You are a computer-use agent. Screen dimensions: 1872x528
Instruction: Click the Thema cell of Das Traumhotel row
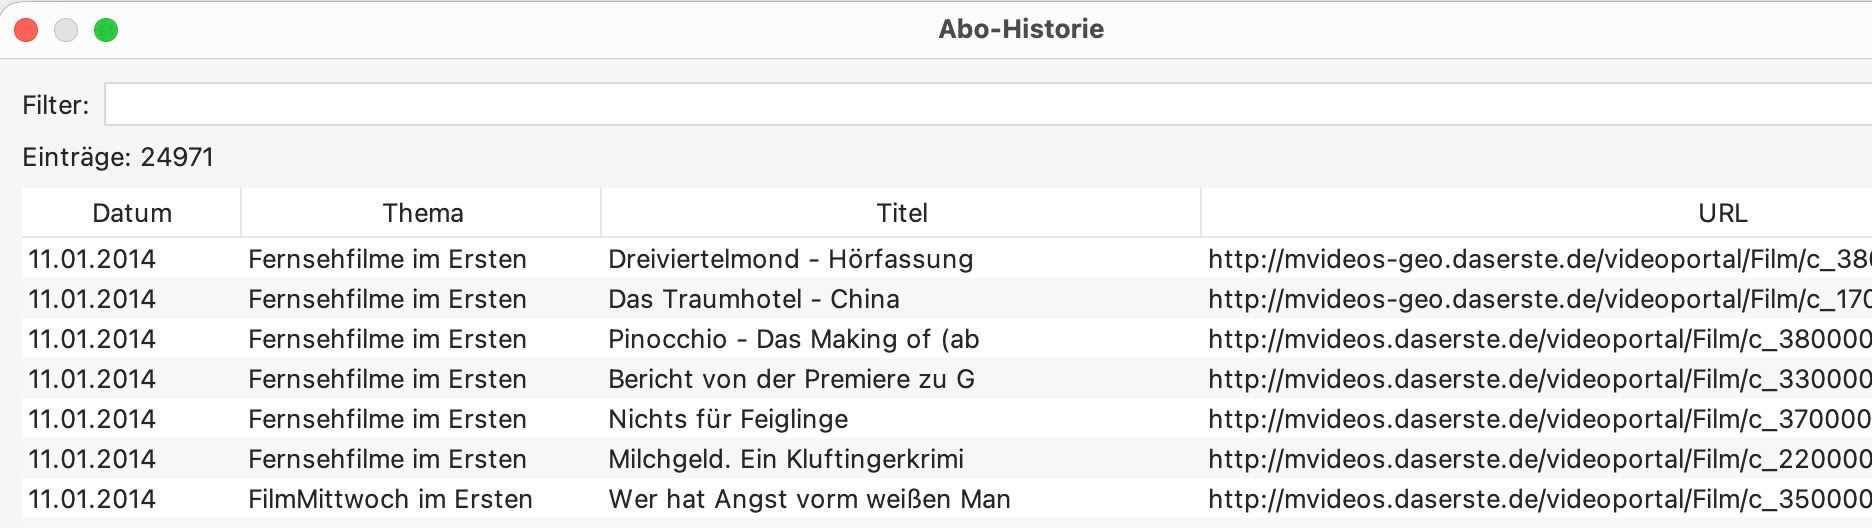pos(387,299)
